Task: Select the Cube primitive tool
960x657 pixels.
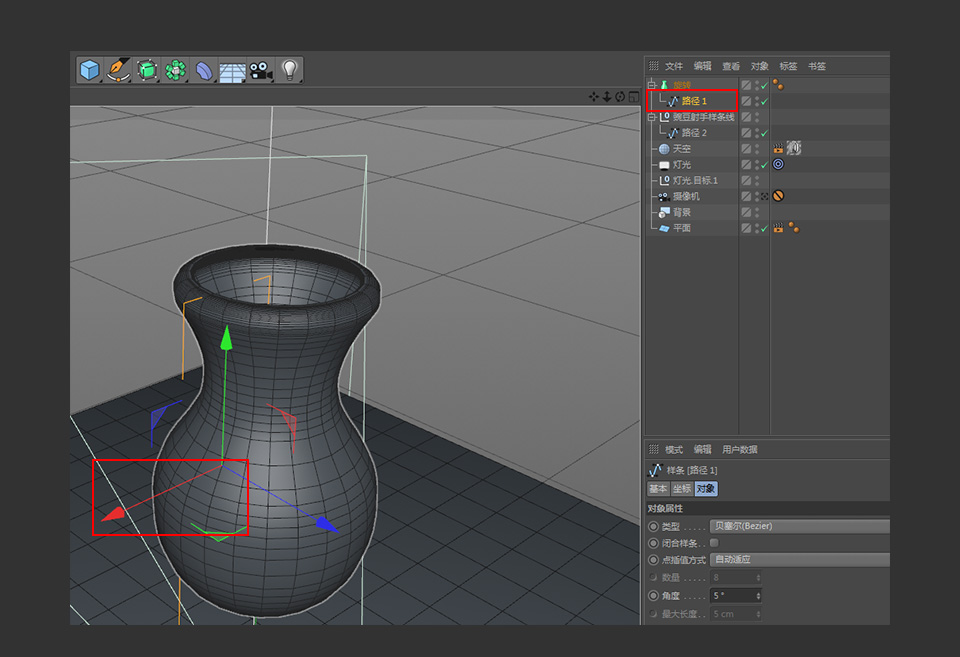Action: click(90, 70)
